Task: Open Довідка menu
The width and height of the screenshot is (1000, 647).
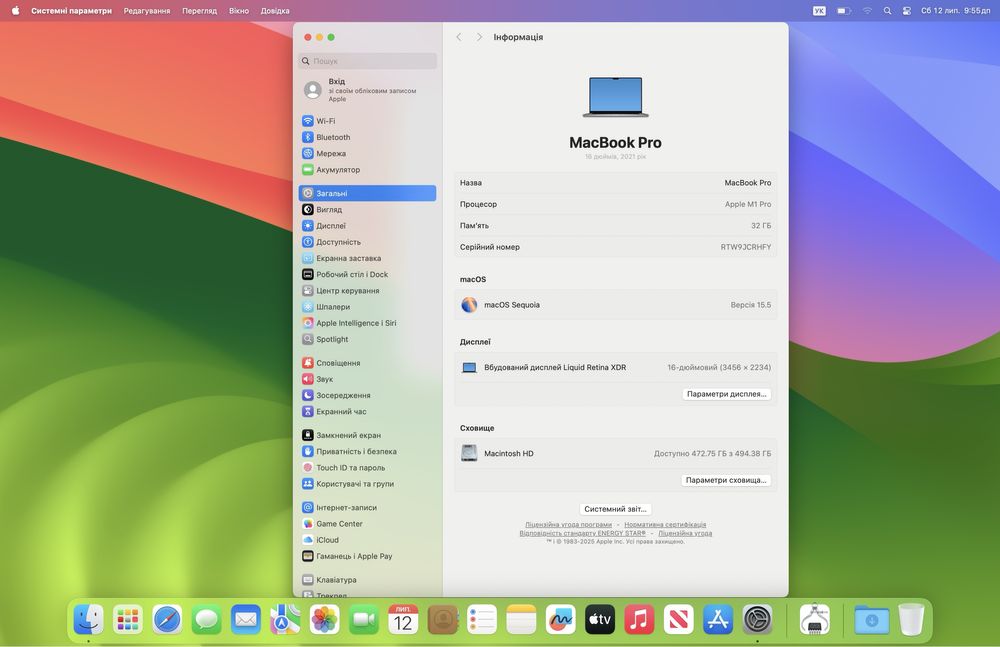Action: click(275, 11)
